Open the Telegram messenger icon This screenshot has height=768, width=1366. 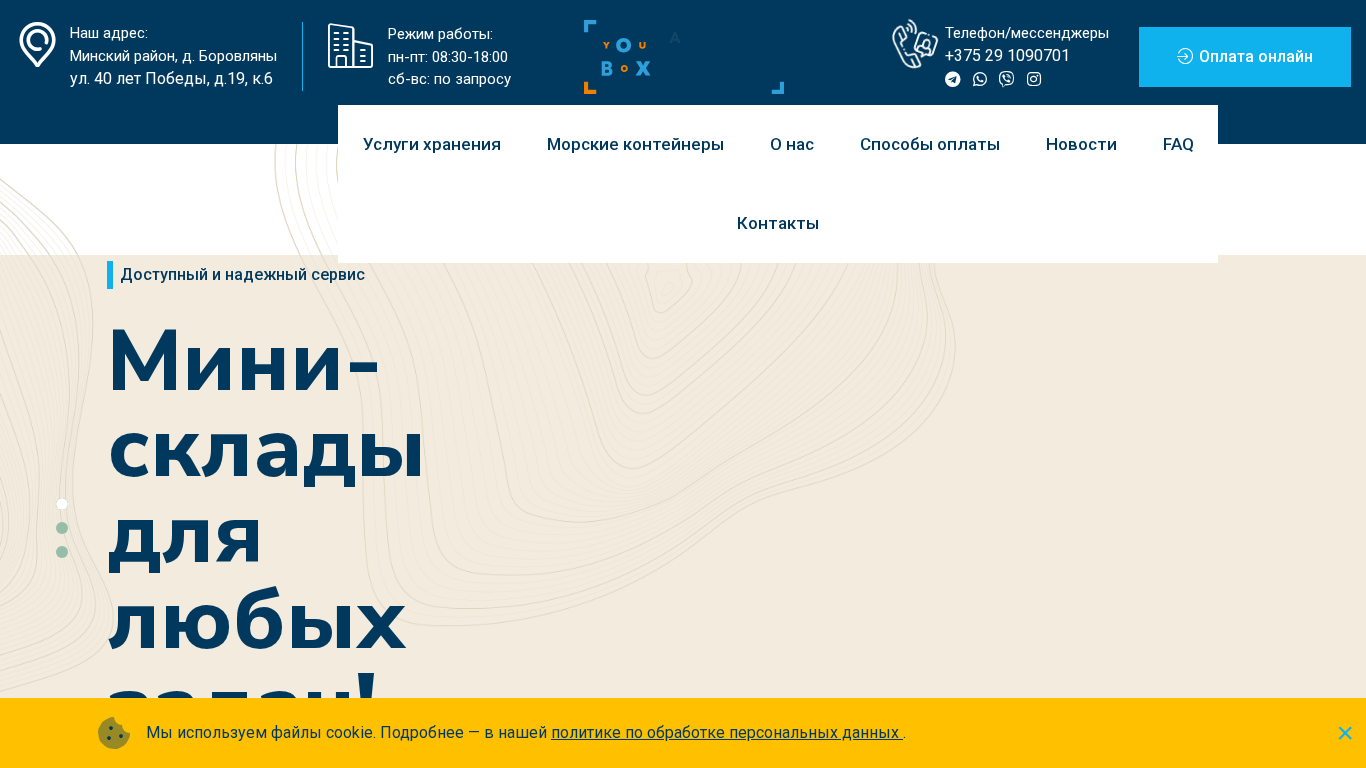click(x=953, y=79)
